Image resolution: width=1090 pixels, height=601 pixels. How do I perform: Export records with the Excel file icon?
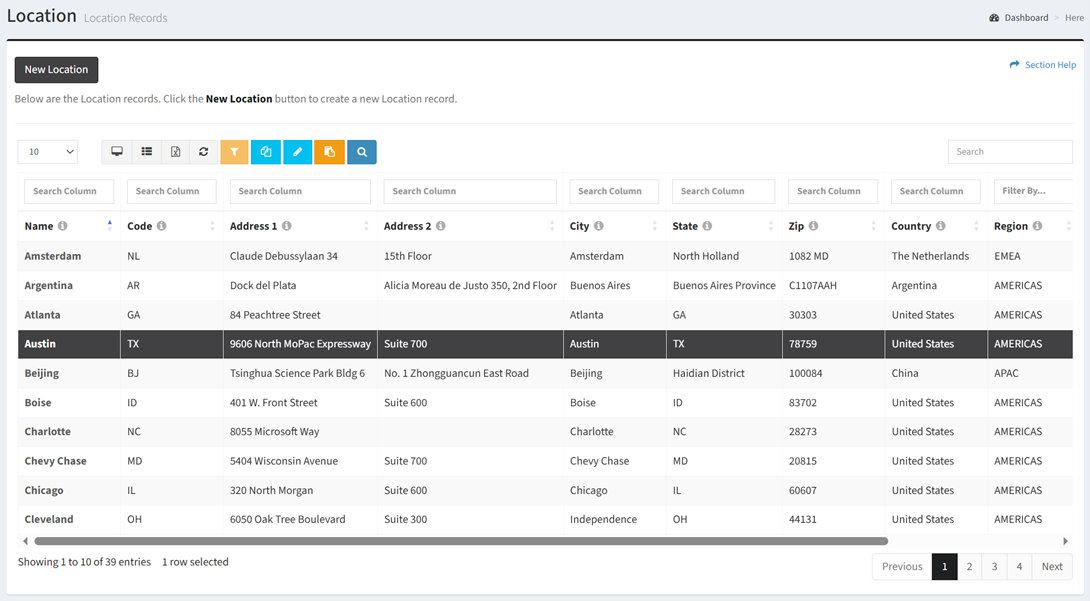pyautogui.click(x=175, y=152)
